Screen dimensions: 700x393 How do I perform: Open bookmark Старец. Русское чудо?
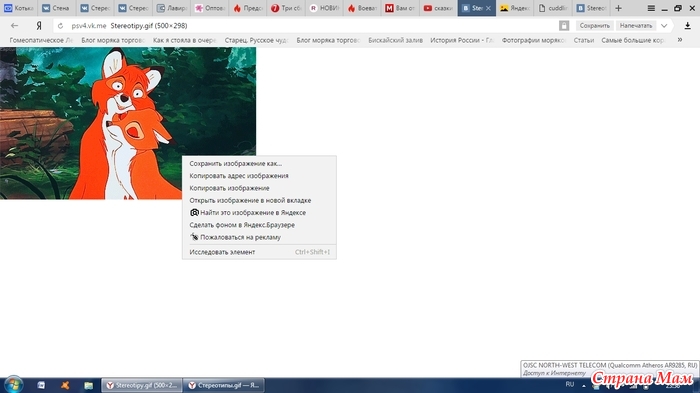256,40
